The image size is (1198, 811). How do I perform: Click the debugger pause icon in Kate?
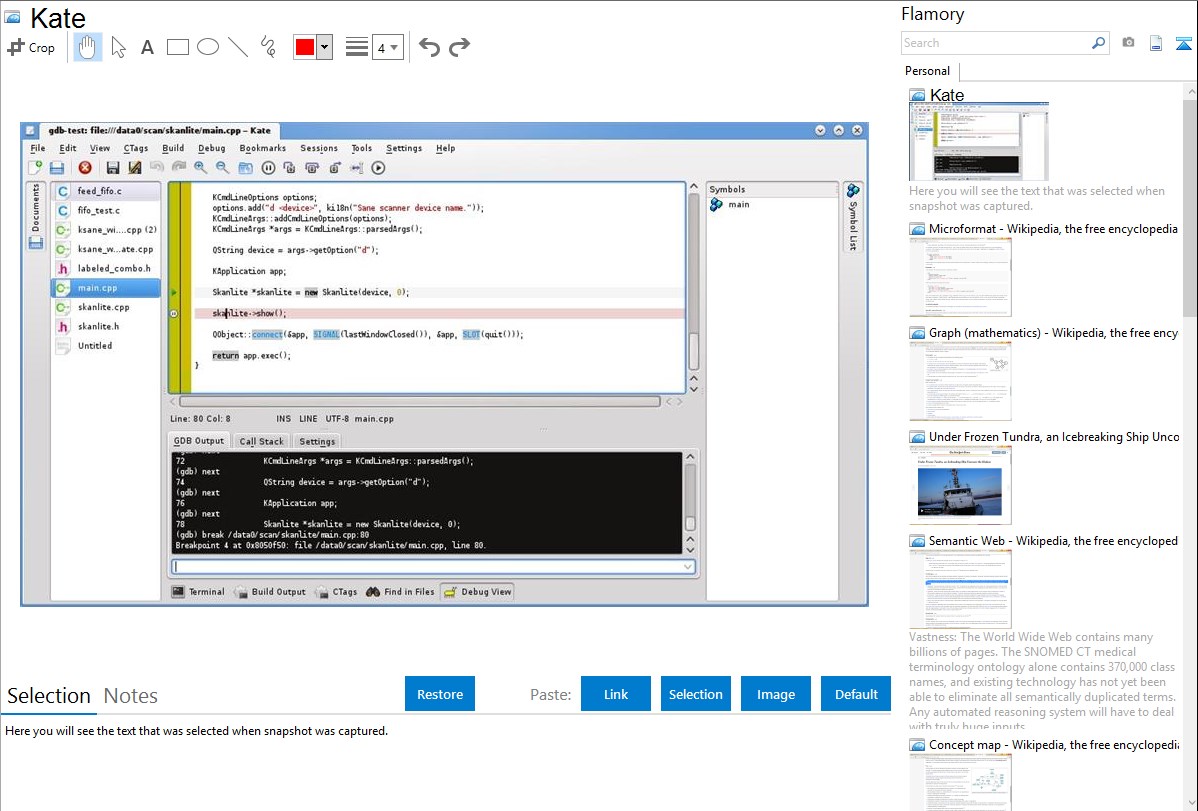coord(268,168)
